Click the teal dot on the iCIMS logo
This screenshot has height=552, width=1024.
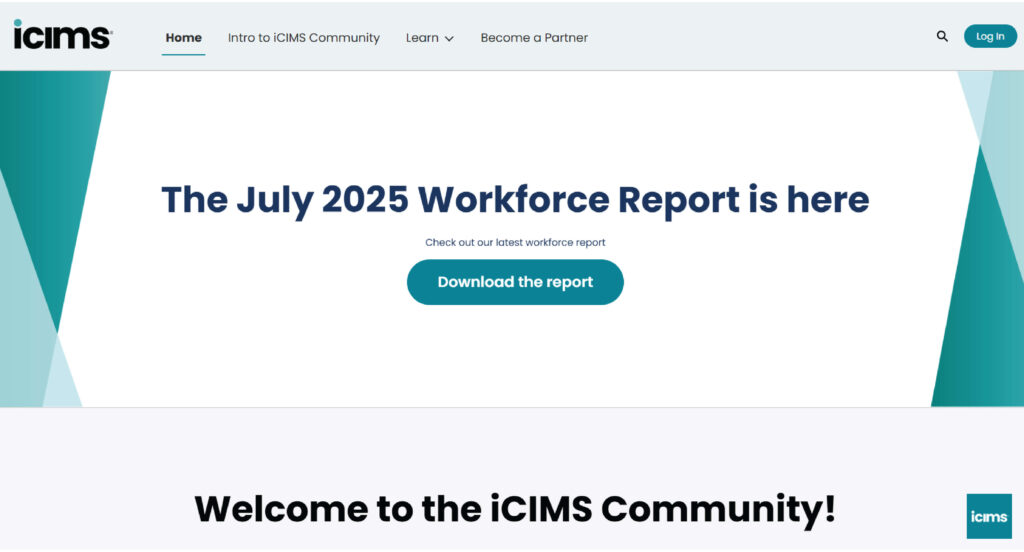tap(18, 23)
